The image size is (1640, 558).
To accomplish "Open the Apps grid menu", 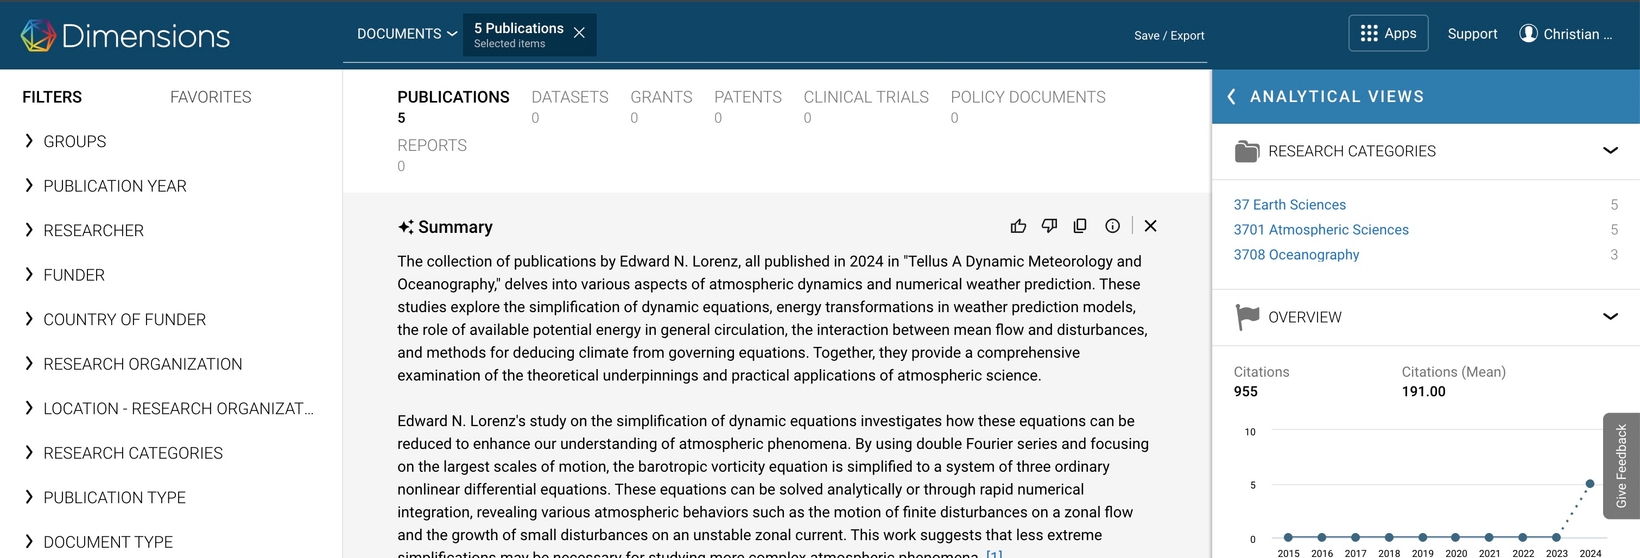I will [x=1388, y=33].
